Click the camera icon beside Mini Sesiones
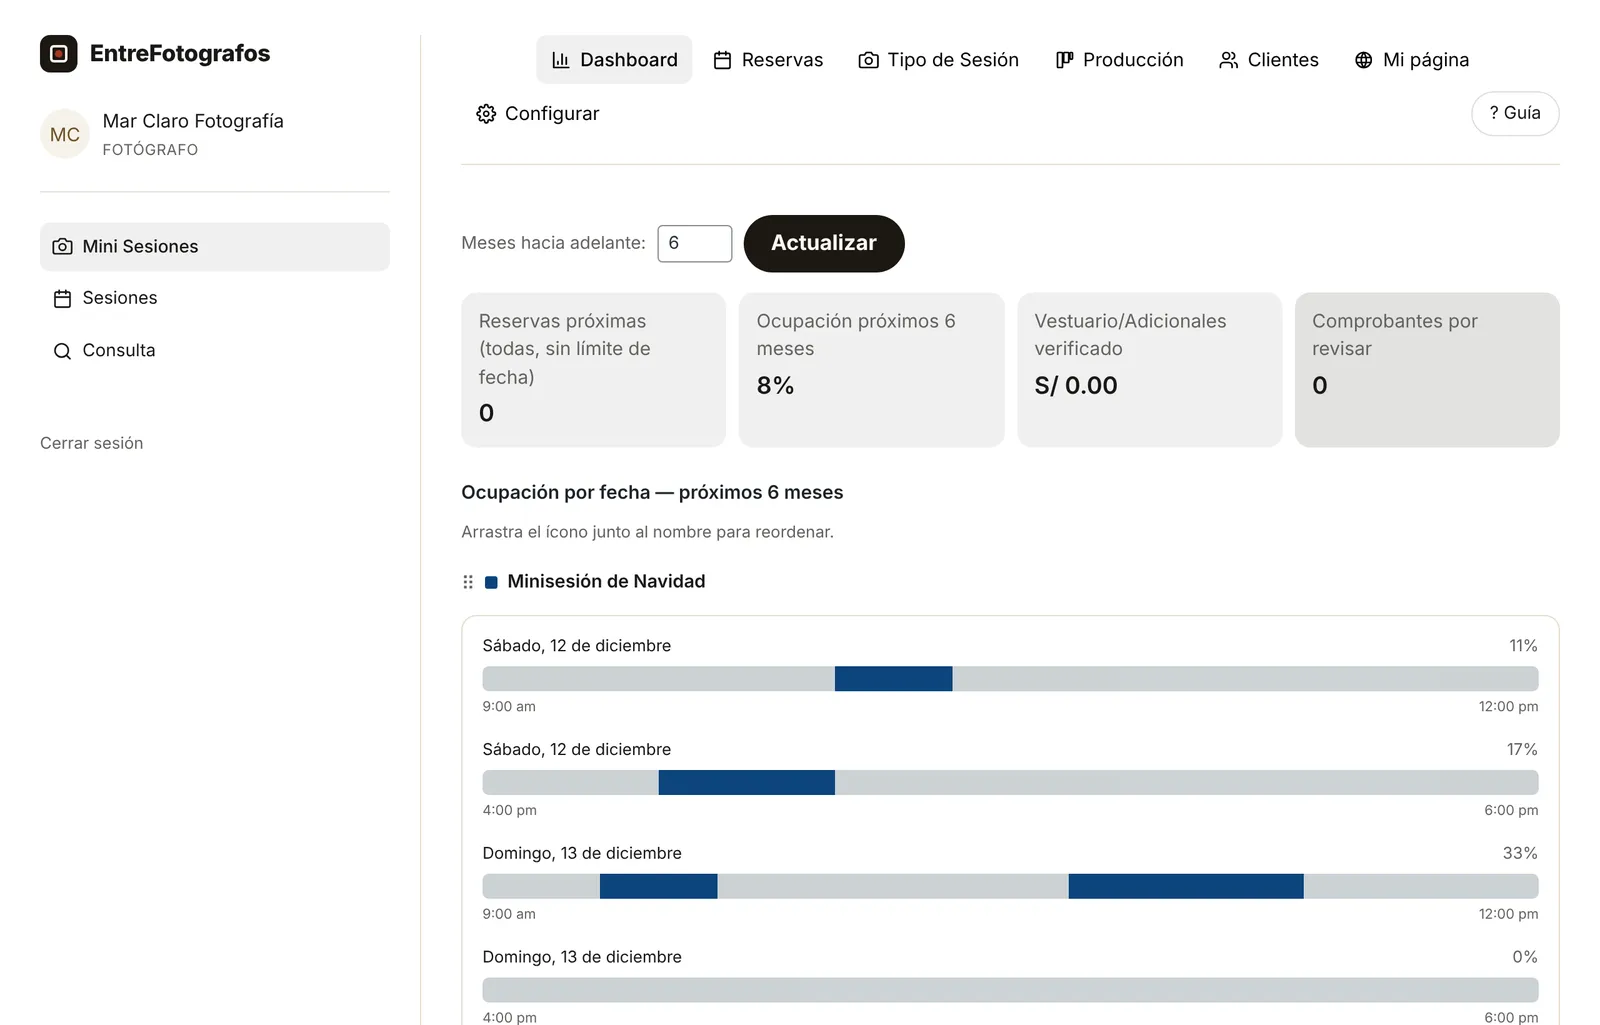Image resolution: width=1600 pixels, height=1025 pixels. [x=62, y=246]
